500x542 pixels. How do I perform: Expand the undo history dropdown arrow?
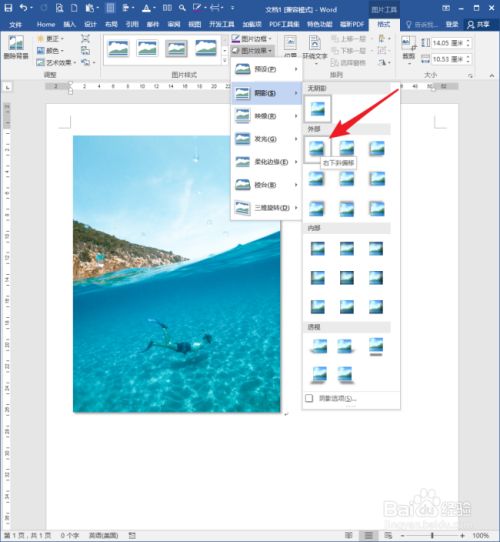tap(31, 8)
